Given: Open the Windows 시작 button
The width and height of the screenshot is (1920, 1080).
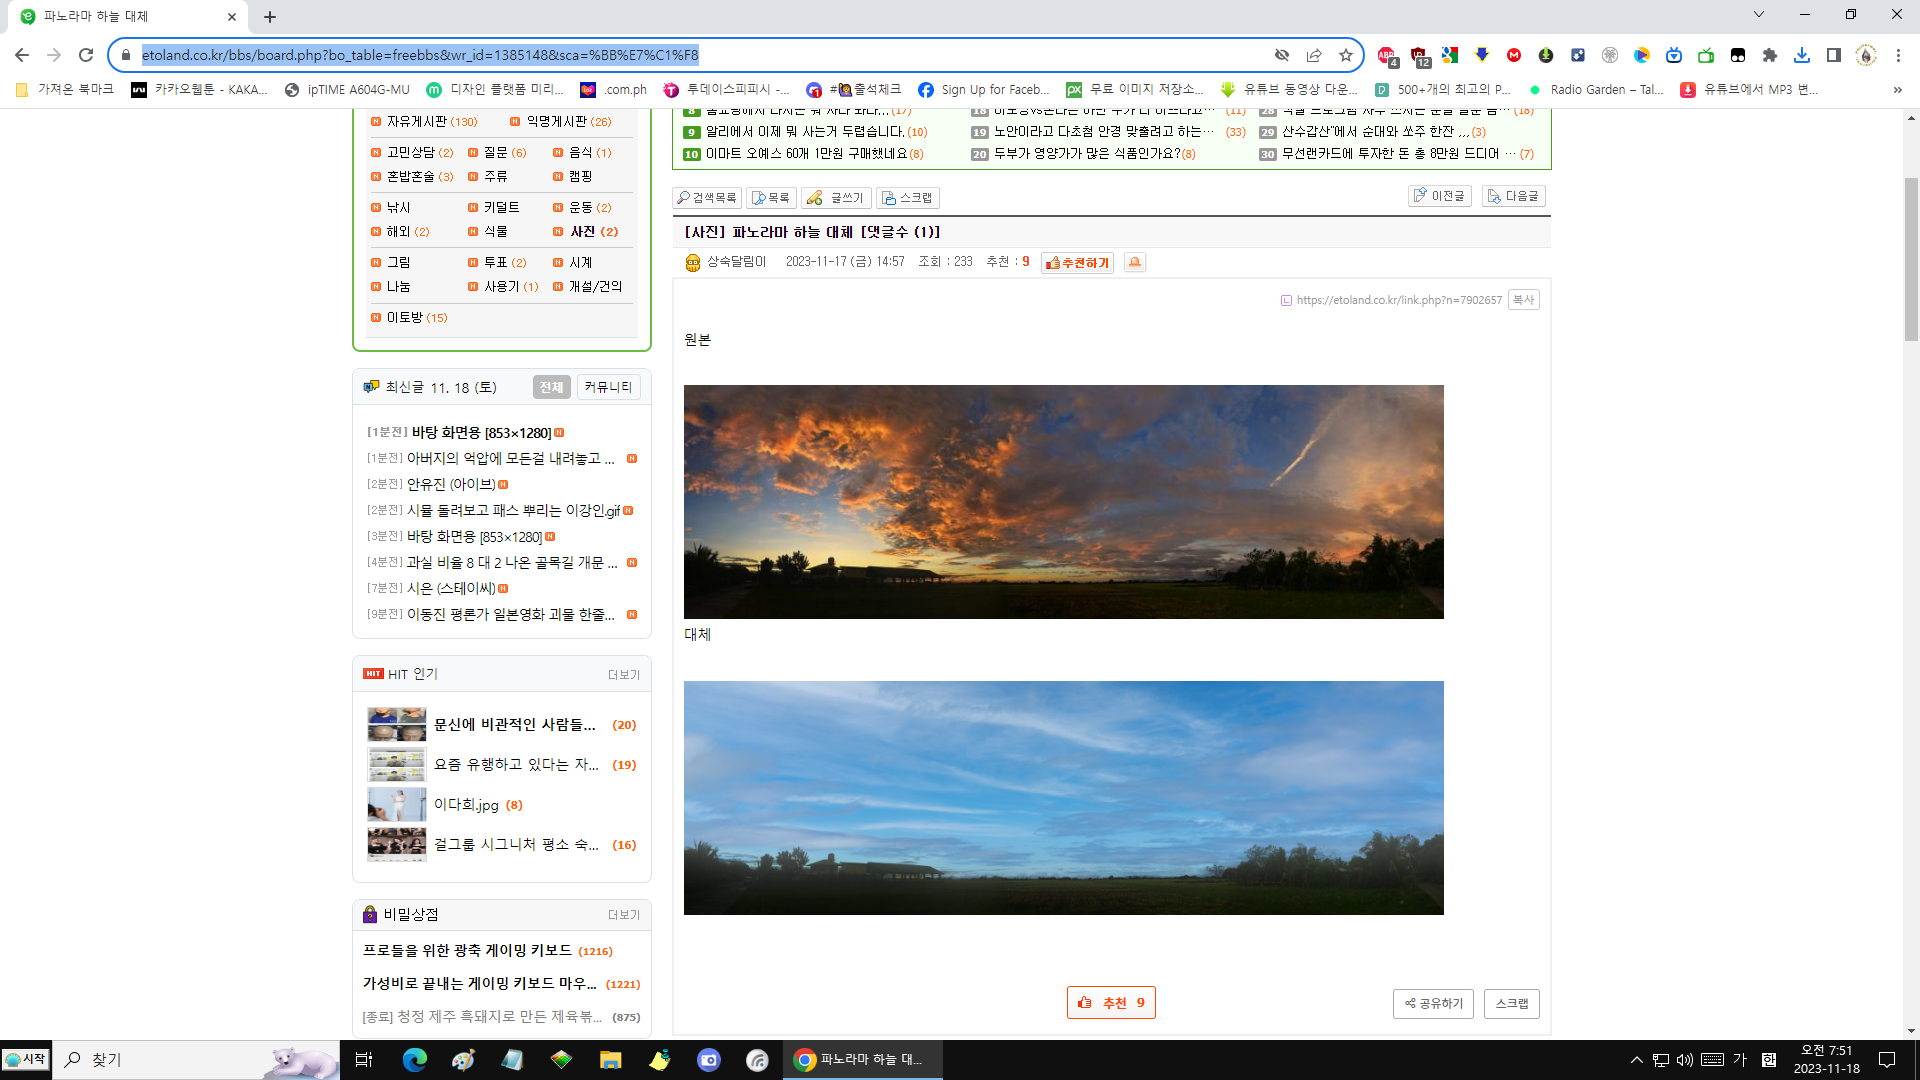Looking at the screenshot, I should (26, 1059).
